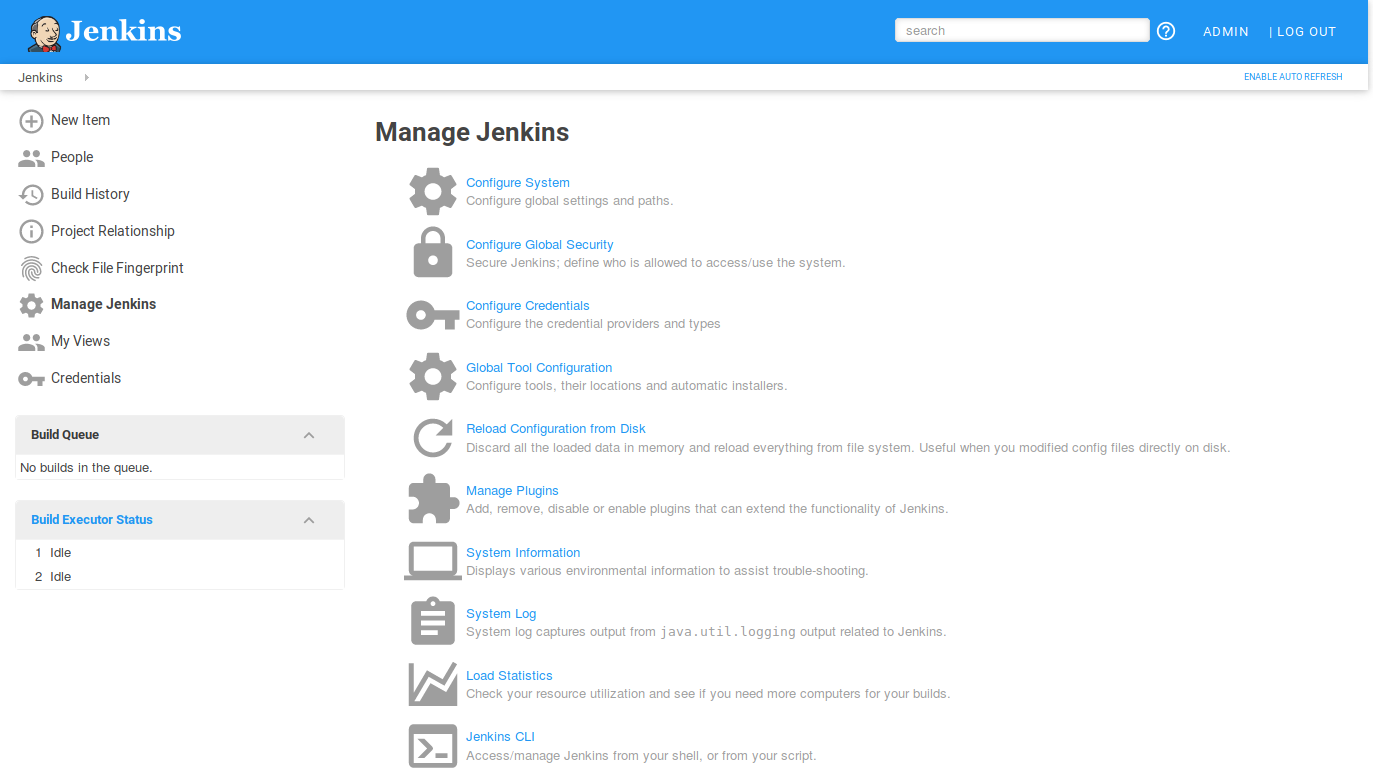The width and height of the screenshot is (1373, 771).
Task: Select the clipboard icon for System Log
Action: (432, 621)
